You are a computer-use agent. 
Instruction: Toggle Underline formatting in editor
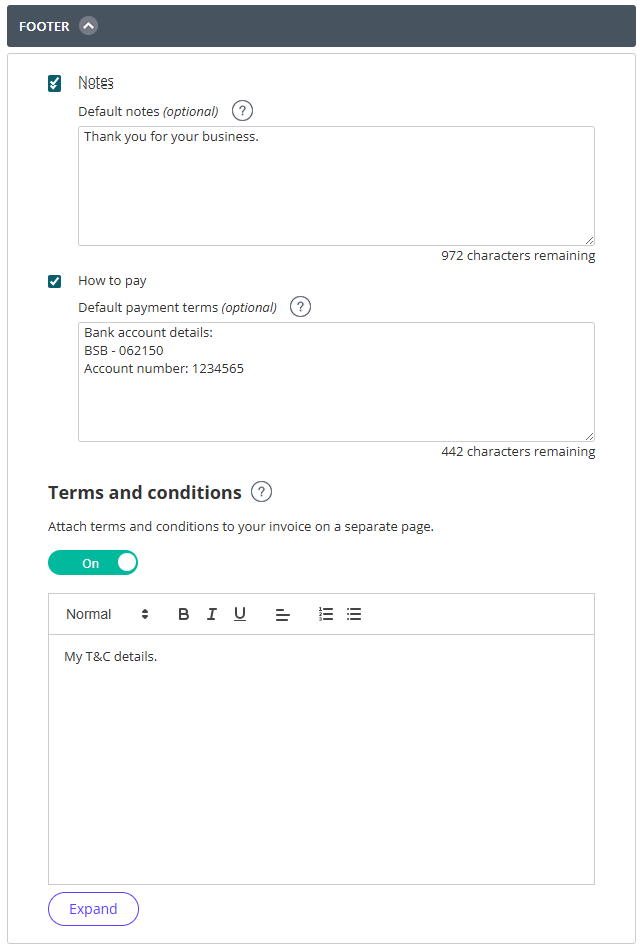click(240, 614)
